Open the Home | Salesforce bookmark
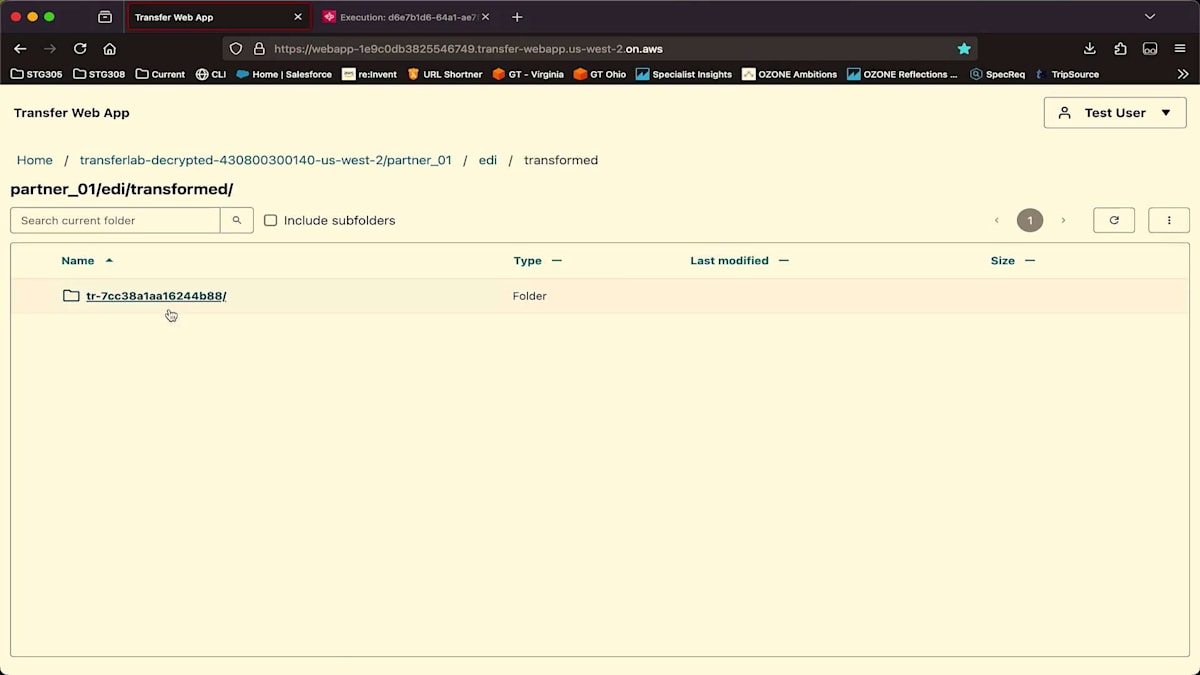The width and height of the screenshot is (1200, 675). (x=284, y=74)
